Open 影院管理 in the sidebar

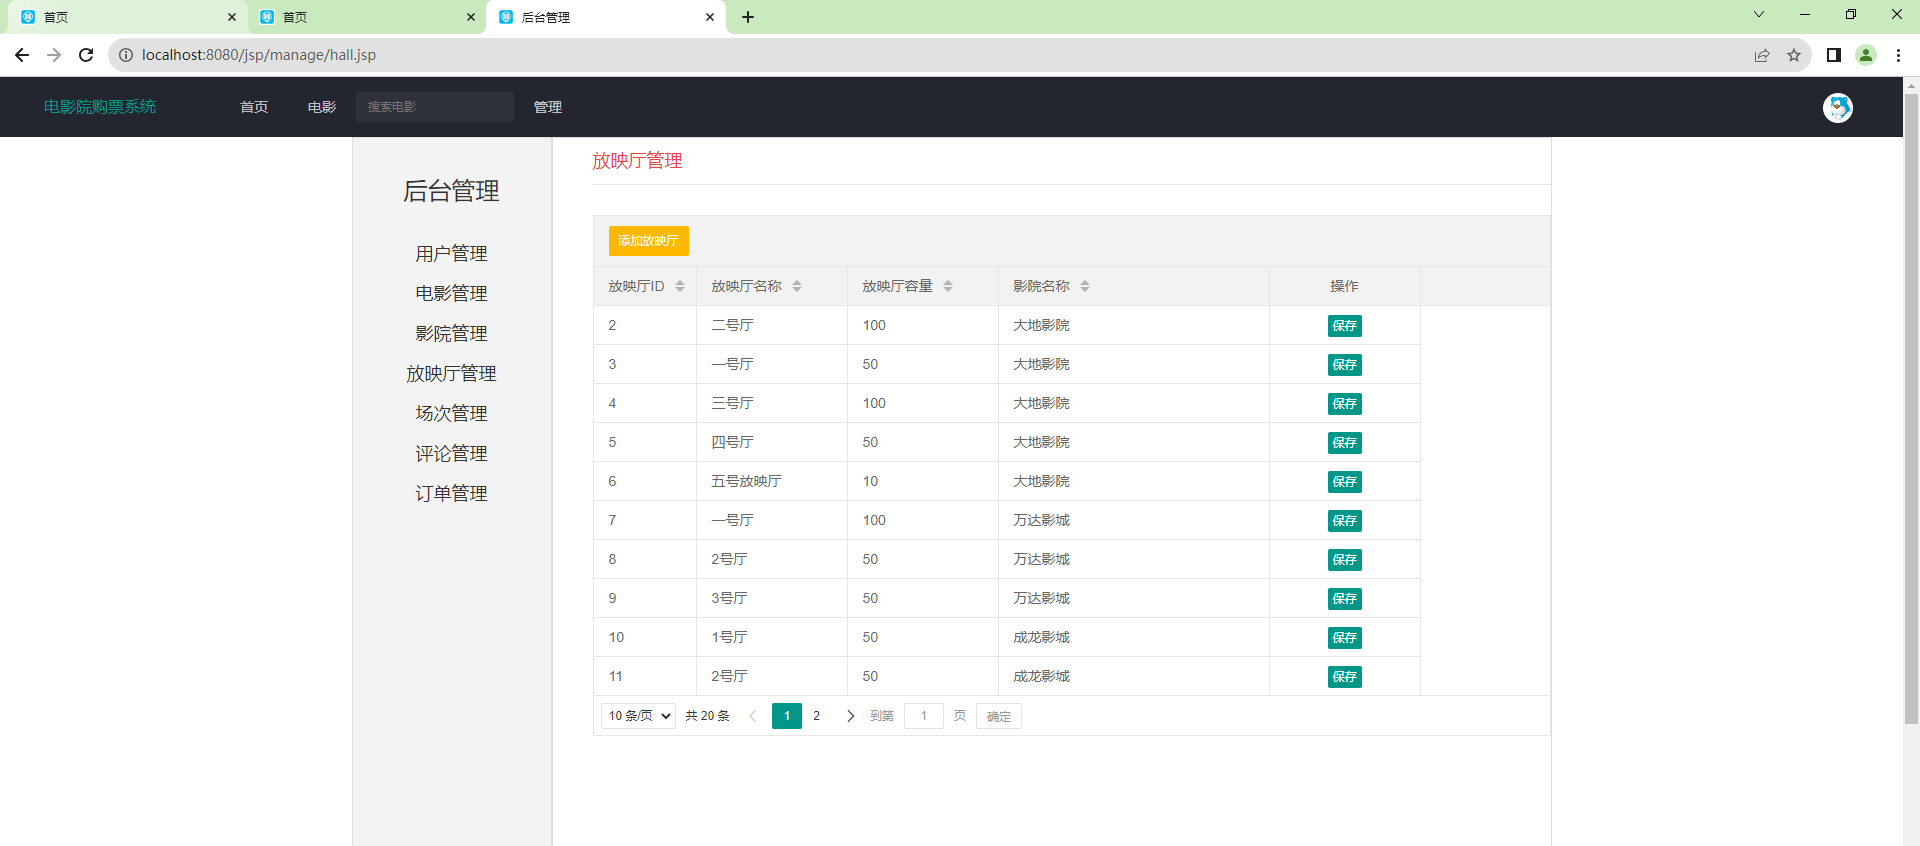[x=452, y=334]
